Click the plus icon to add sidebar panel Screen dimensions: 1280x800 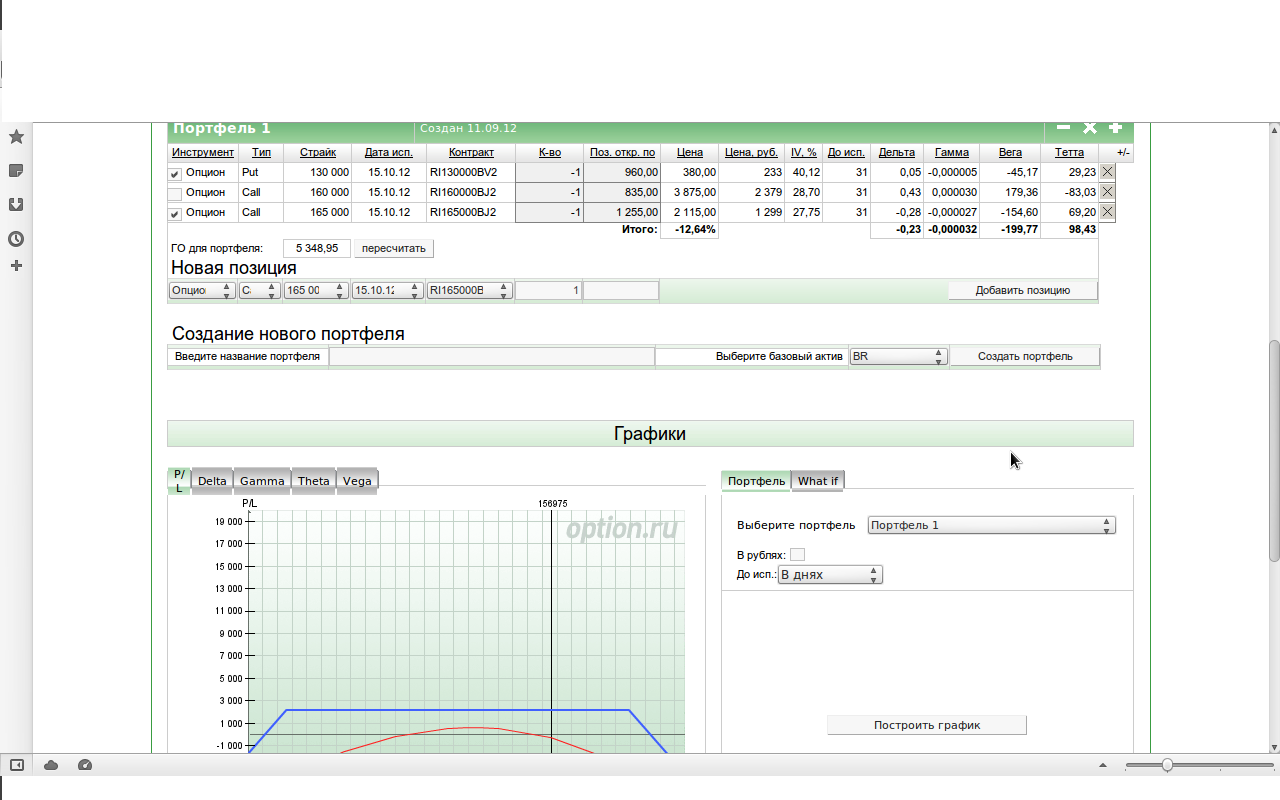(x=16, y=266)
